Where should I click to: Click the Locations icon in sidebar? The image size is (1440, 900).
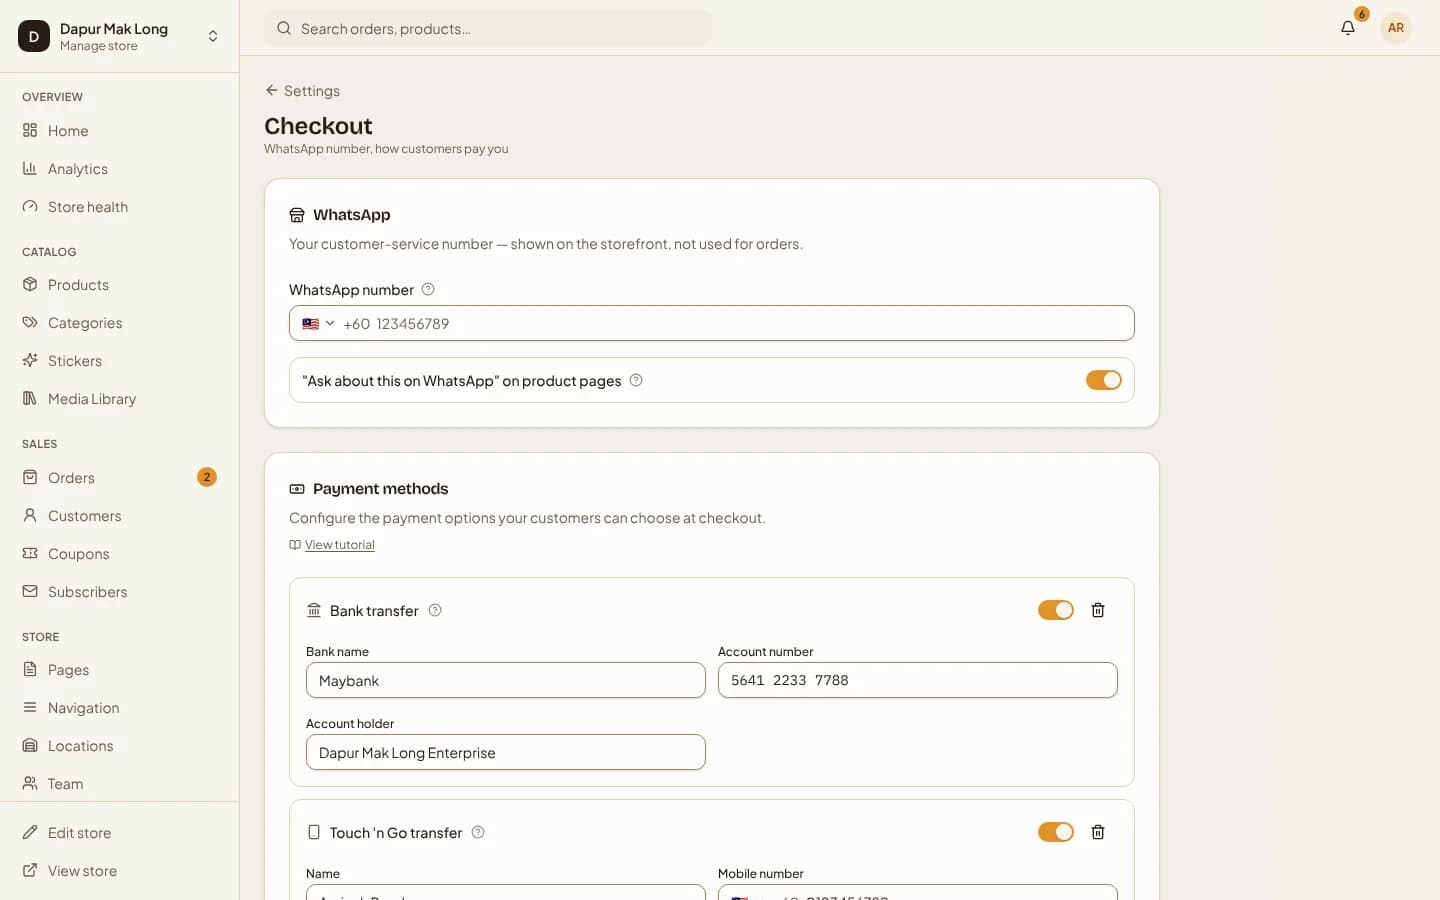pyautogui.click(x=30, y=745)
